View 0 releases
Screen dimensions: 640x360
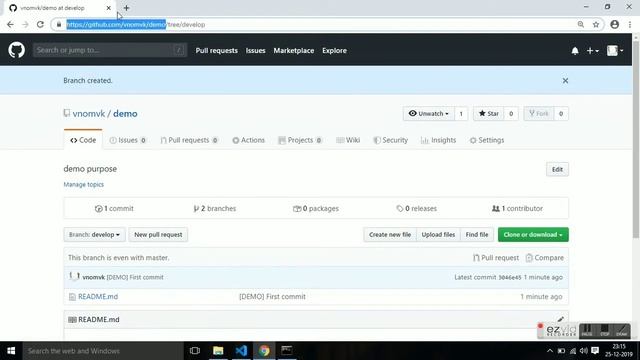pos(416,209)
